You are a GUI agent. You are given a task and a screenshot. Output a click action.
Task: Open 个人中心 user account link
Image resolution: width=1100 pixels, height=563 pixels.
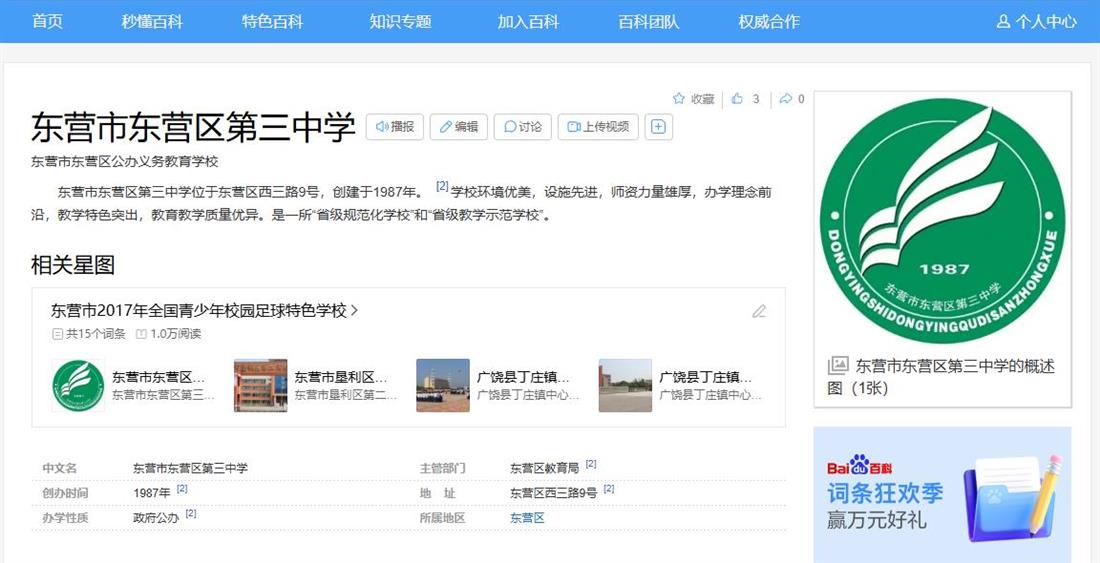tap(1036, 22)
